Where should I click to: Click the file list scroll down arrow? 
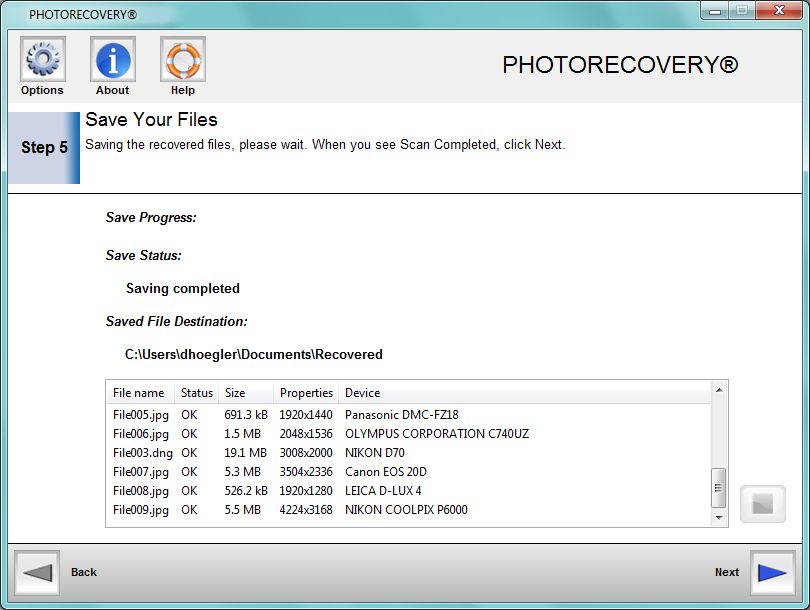click(719, 518)
